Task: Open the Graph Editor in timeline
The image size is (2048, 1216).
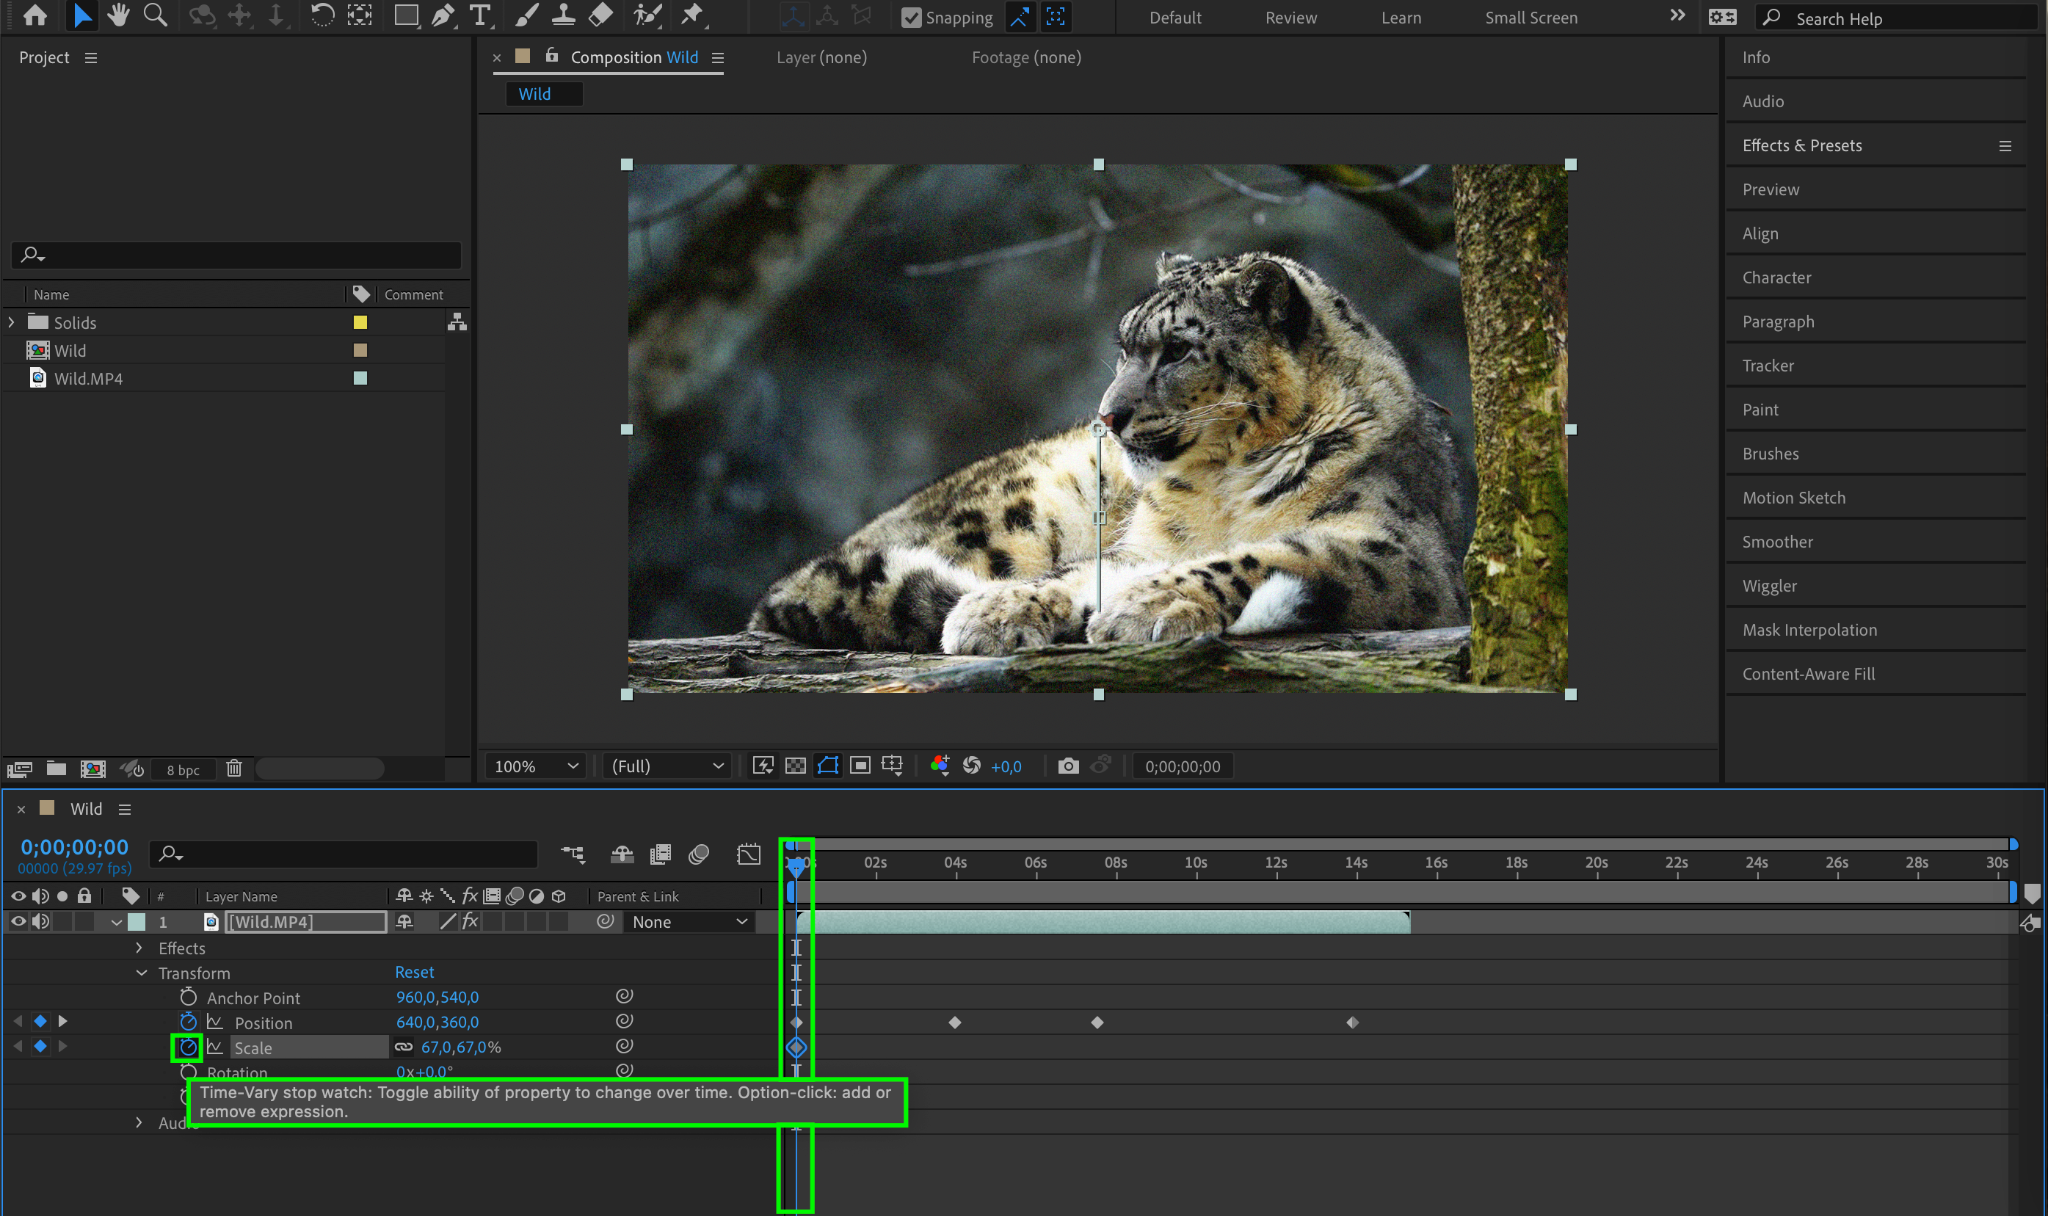Action: point(749,854)
